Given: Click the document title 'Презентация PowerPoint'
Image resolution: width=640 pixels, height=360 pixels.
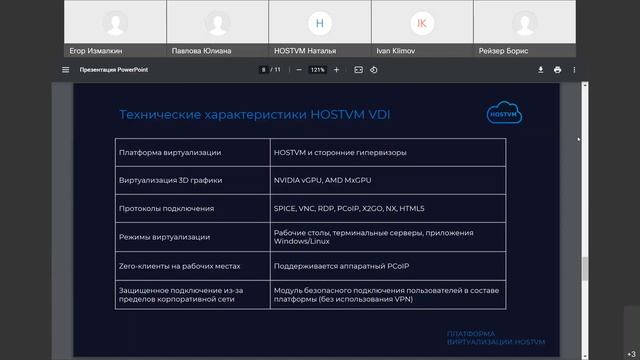Looking at the screenshot, I should tap(114, 70).
